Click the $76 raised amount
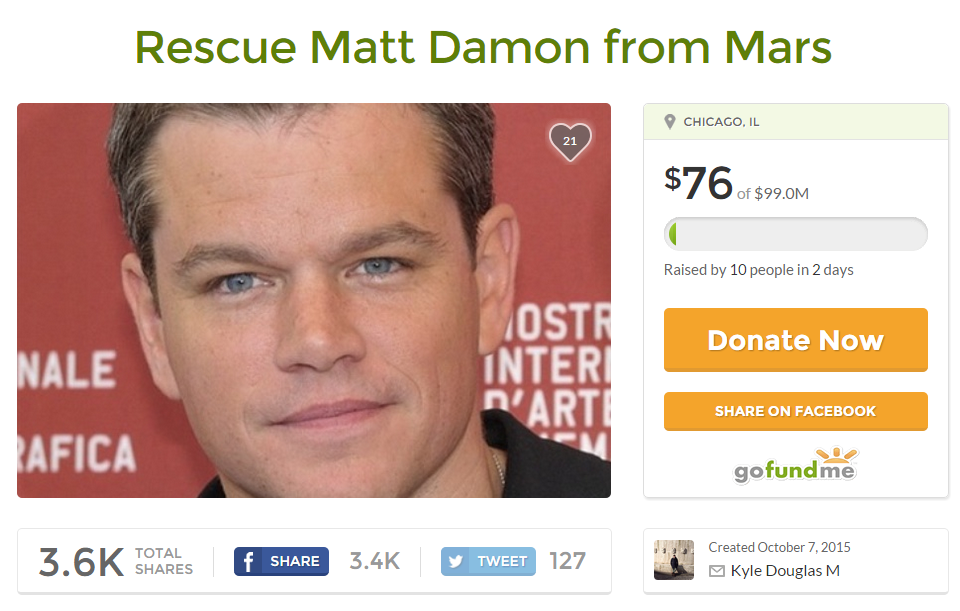The image size is (960, 611). [x=699, y=182]
